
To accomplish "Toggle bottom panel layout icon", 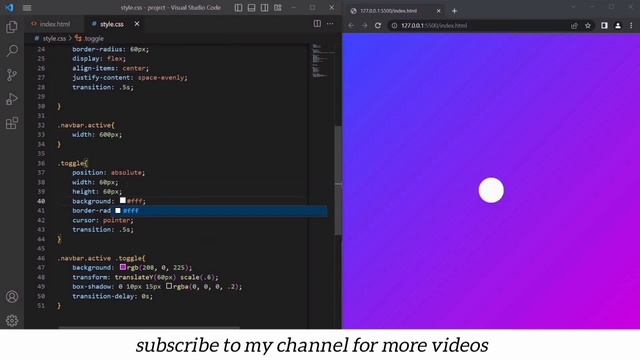I will [x=251, y=8].
